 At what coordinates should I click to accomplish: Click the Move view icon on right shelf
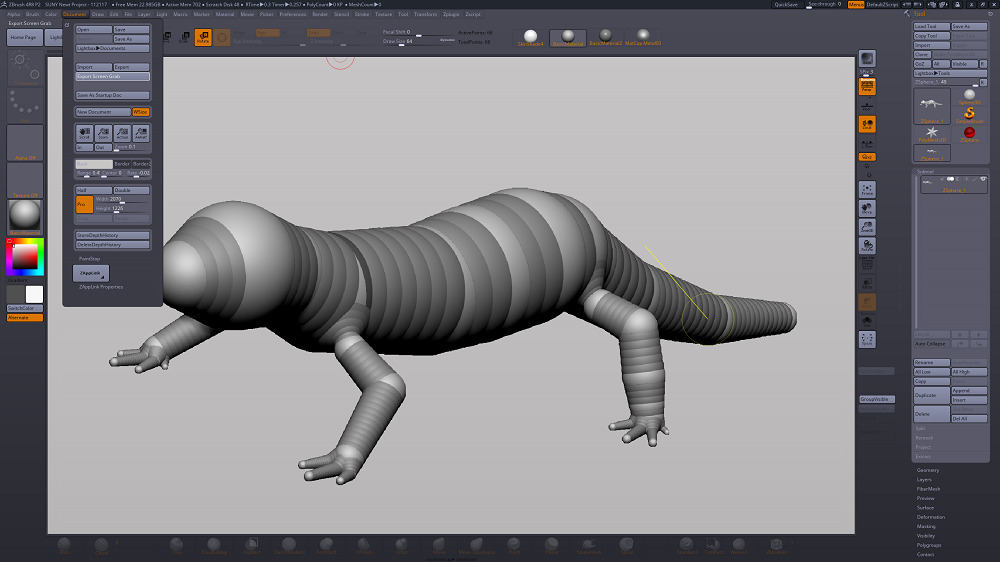[x=867, y=208]
